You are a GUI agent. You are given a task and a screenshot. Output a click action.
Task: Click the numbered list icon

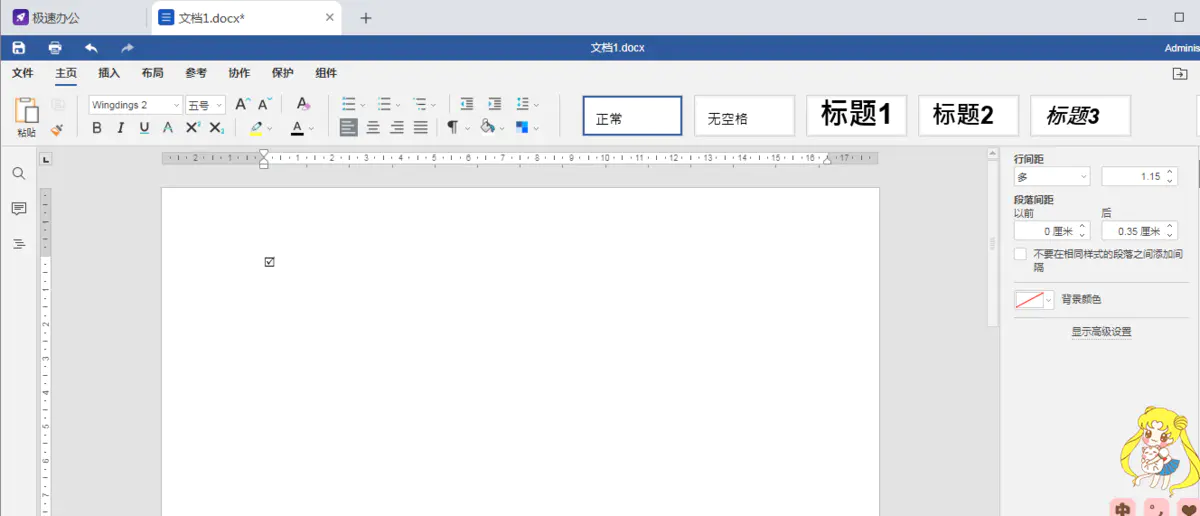click(384, 104)
